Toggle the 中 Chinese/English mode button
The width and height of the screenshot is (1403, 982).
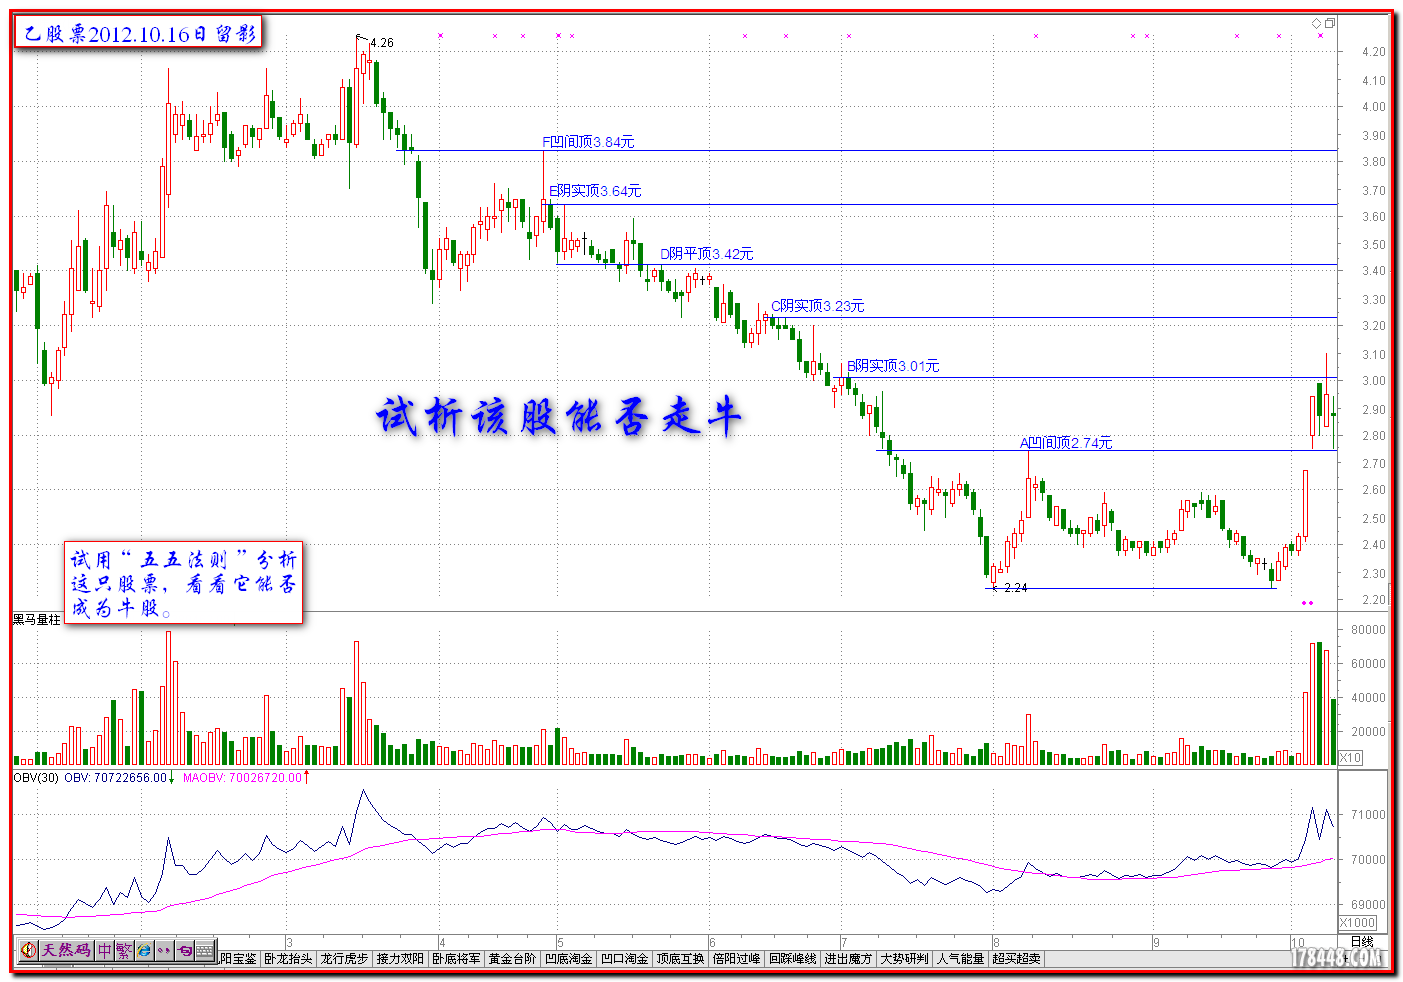(x=105, y=950)
